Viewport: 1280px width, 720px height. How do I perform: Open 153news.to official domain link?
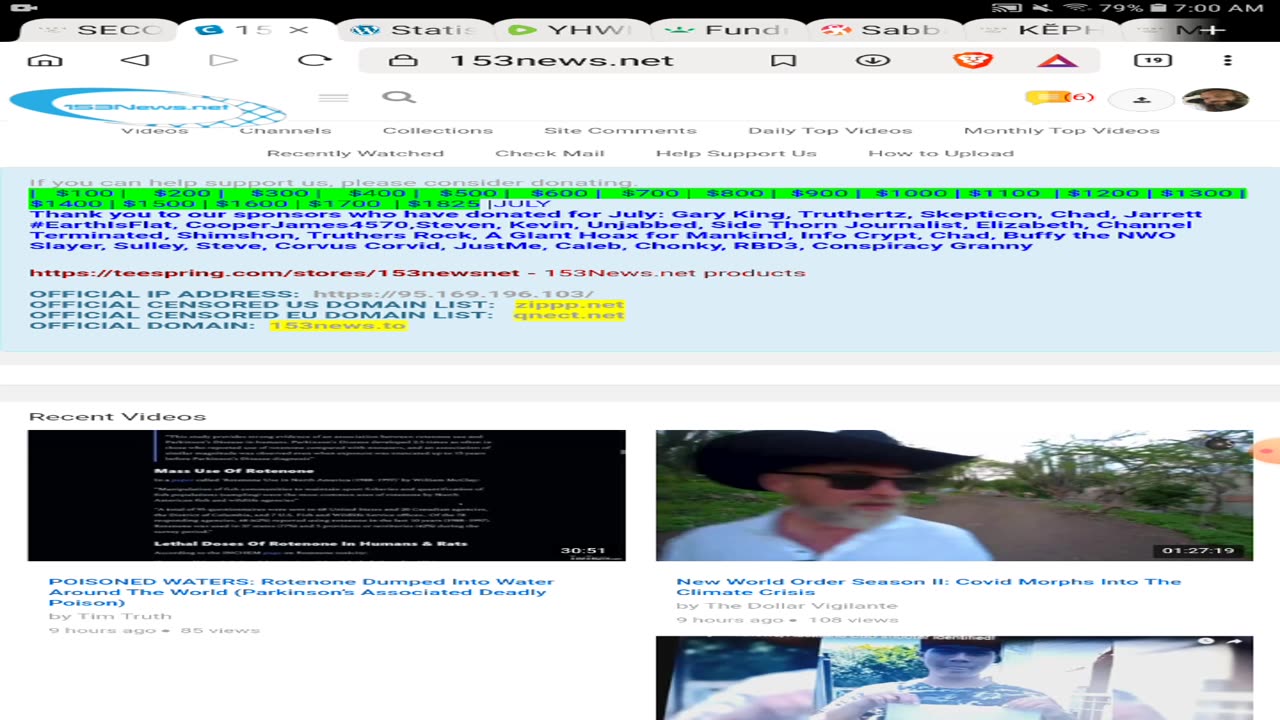pyautogui.click(x=337, y=326)
